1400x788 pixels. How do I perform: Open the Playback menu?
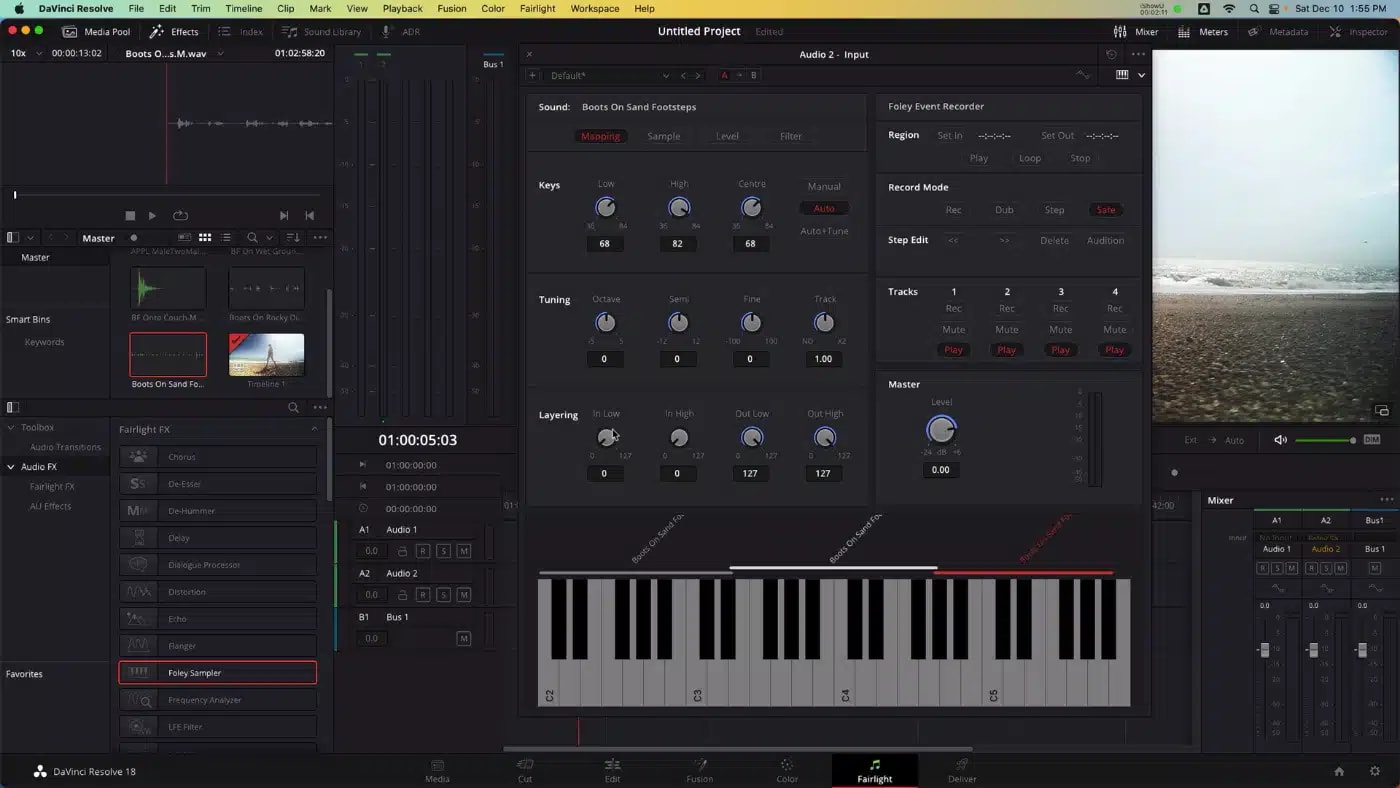pos(402,8)
